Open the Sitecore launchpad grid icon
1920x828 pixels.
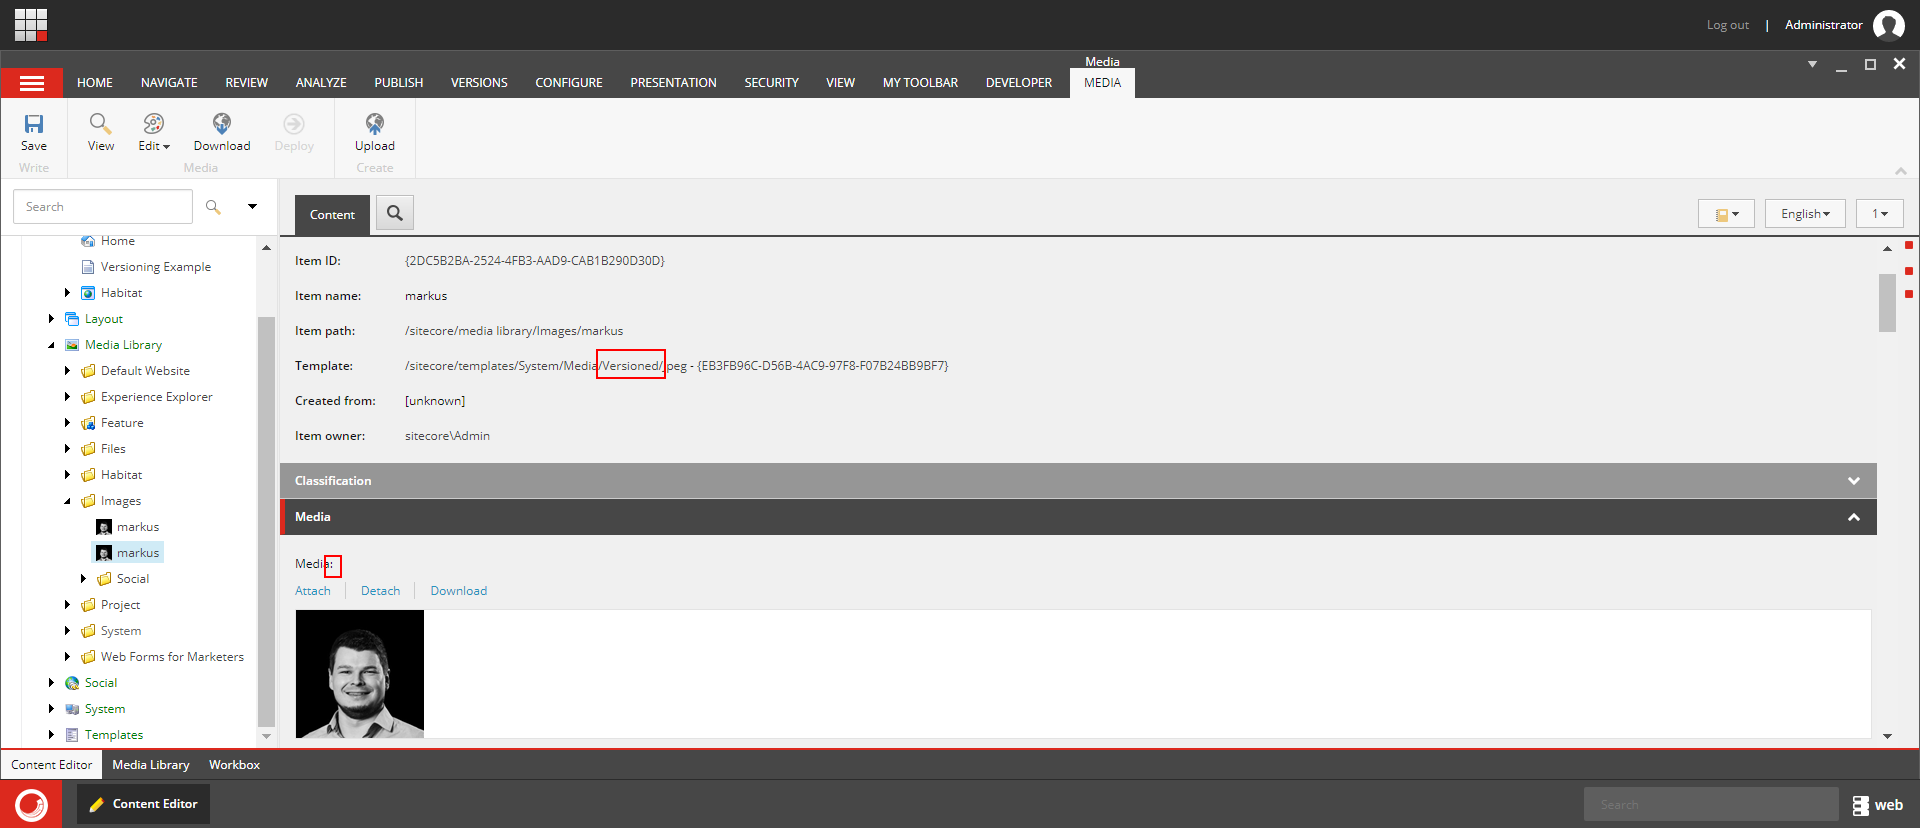31,24
